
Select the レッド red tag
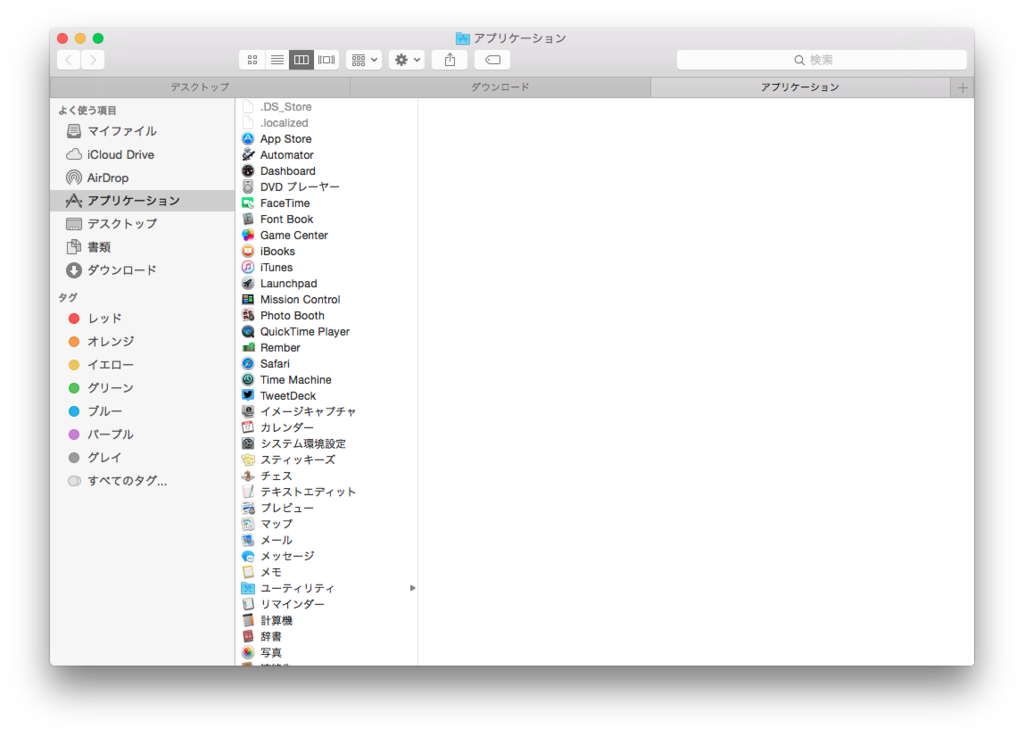coord(142,319)
